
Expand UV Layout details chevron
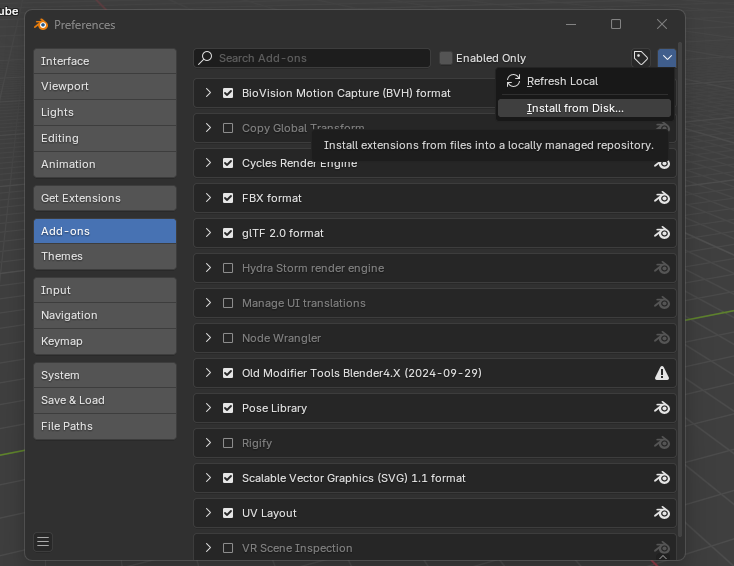click(x=208, y=513)
